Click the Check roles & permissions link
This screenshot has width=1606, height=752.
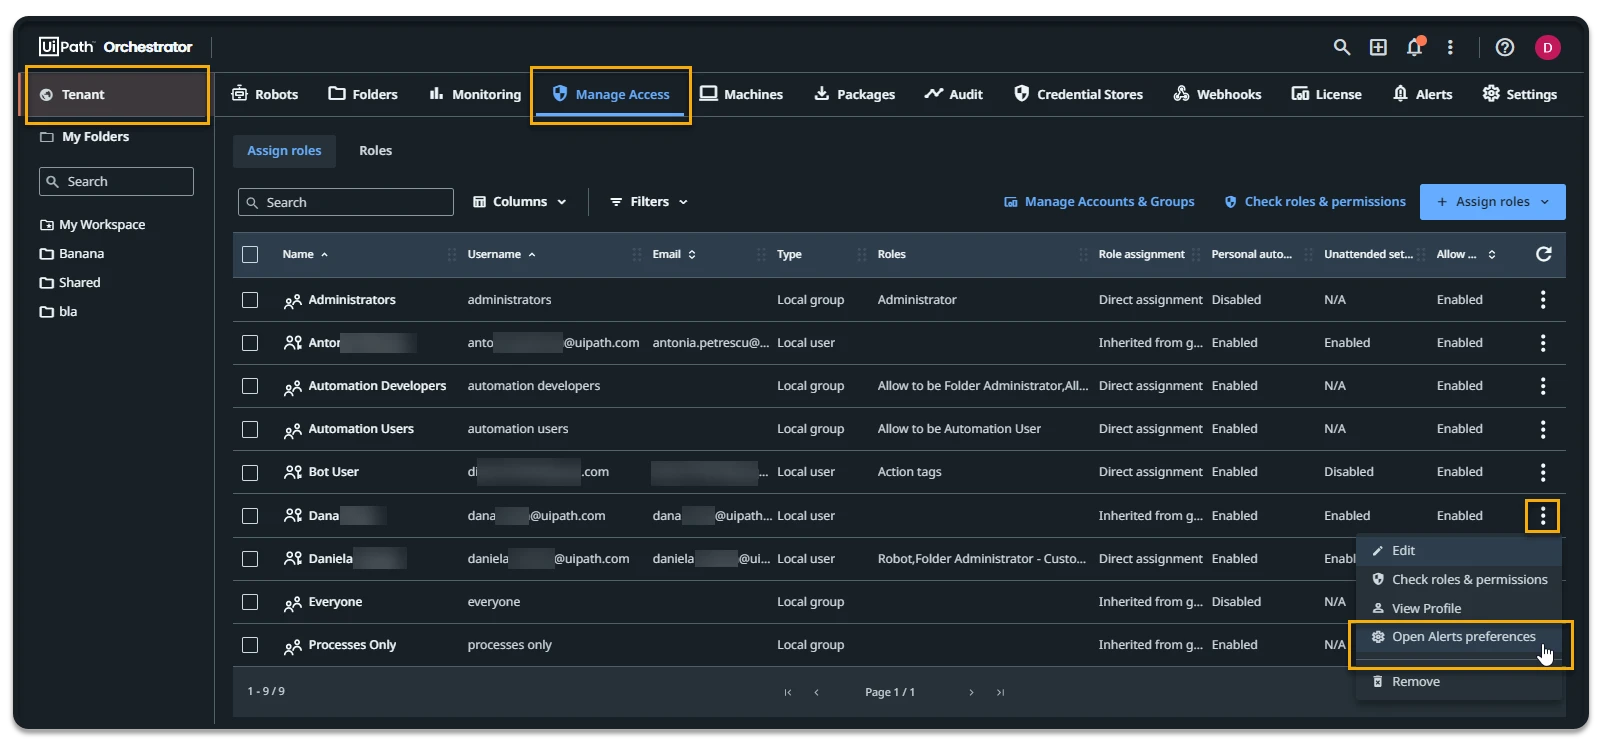tap(1315, 202)
